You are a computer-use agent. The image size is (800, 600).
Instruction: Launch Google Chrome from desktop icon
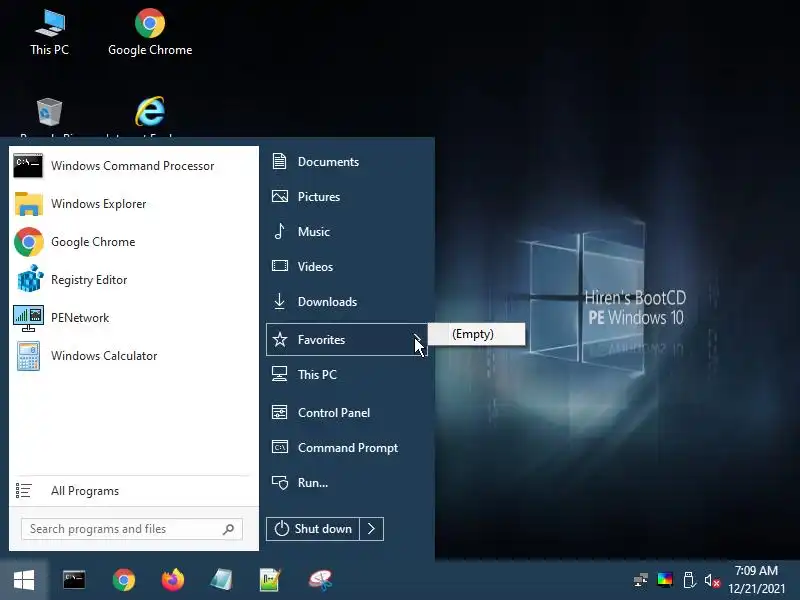(150, 33)
